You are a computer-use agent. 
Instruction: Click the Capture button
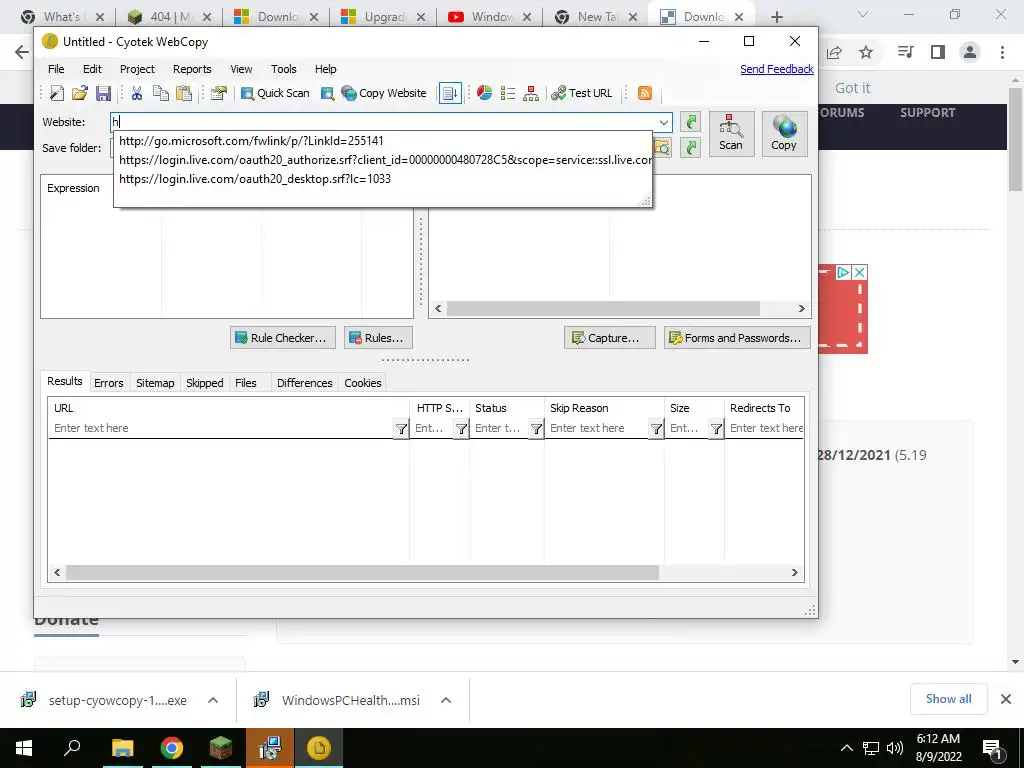[609, 338]
